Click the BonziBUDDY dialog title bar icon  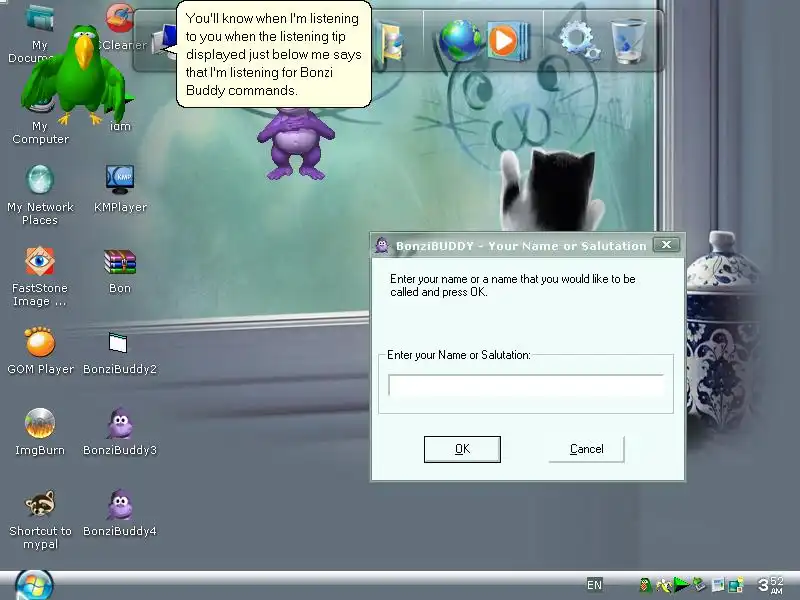coord(382,245)
